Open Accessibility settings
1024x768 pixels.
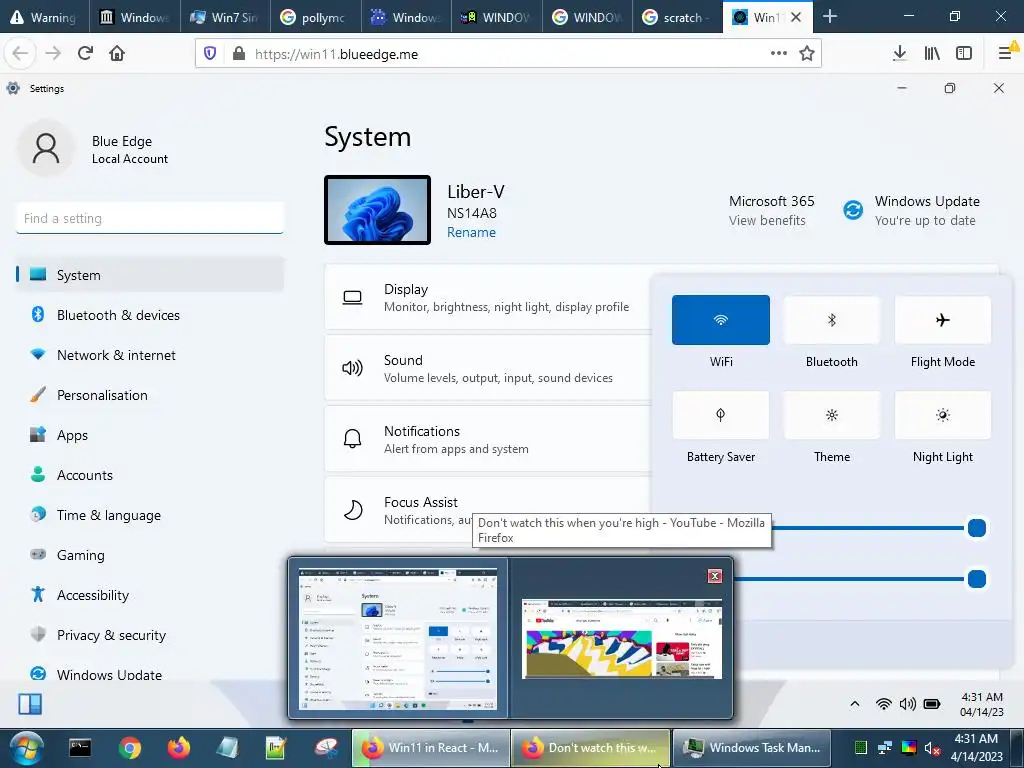point(150,595)
